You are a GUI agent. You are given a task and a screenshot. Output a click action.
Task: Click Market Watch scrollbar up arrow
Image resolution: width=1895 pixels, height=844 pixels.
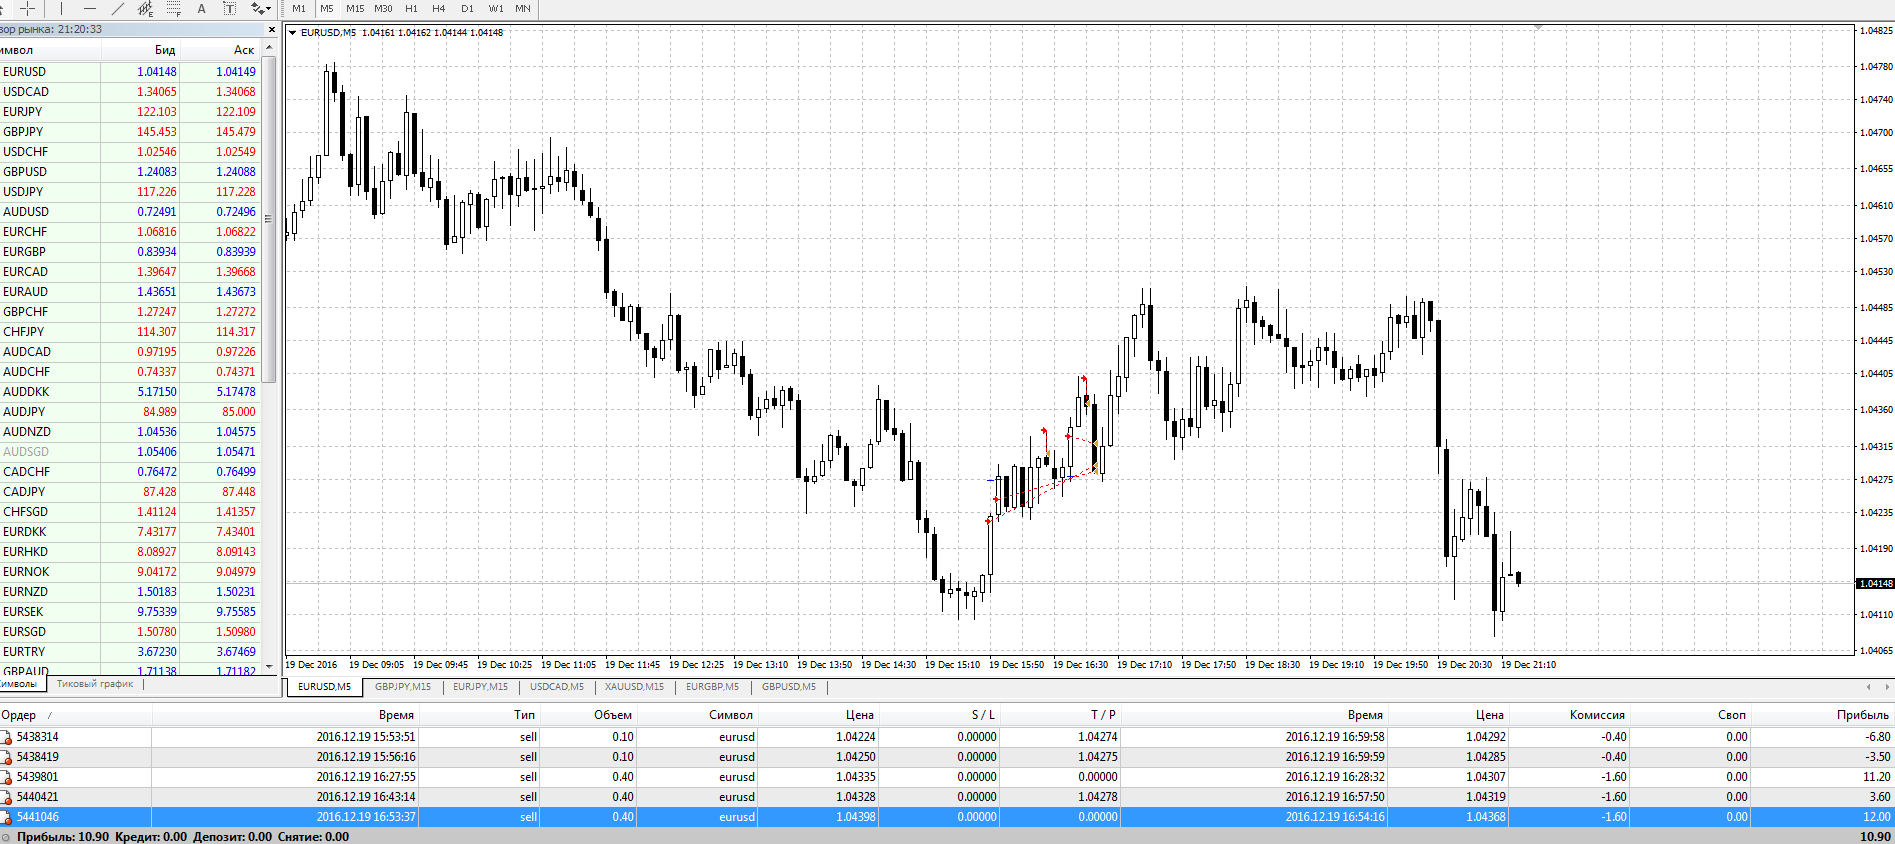click(x=268, y=48)
